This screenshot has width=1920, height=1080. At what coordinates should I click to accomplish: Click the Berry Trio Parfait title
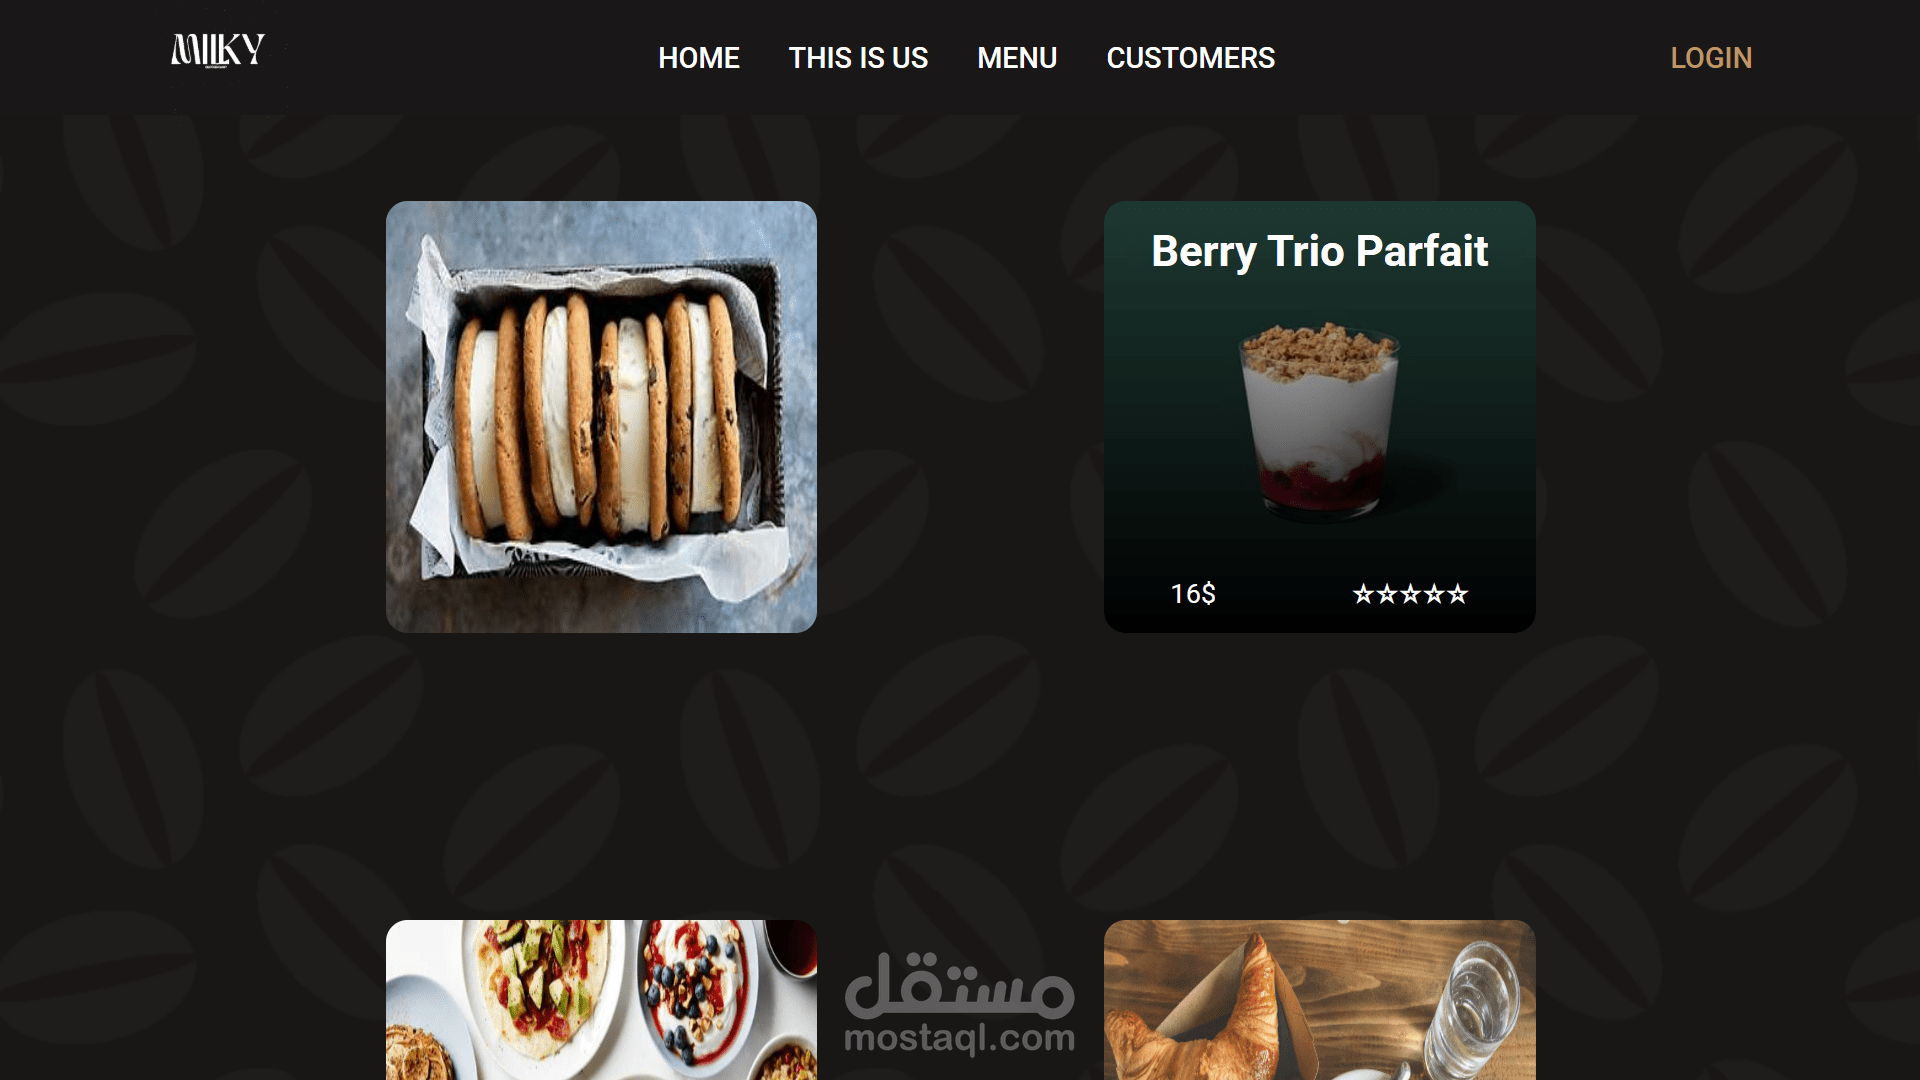click(1320, 251)
